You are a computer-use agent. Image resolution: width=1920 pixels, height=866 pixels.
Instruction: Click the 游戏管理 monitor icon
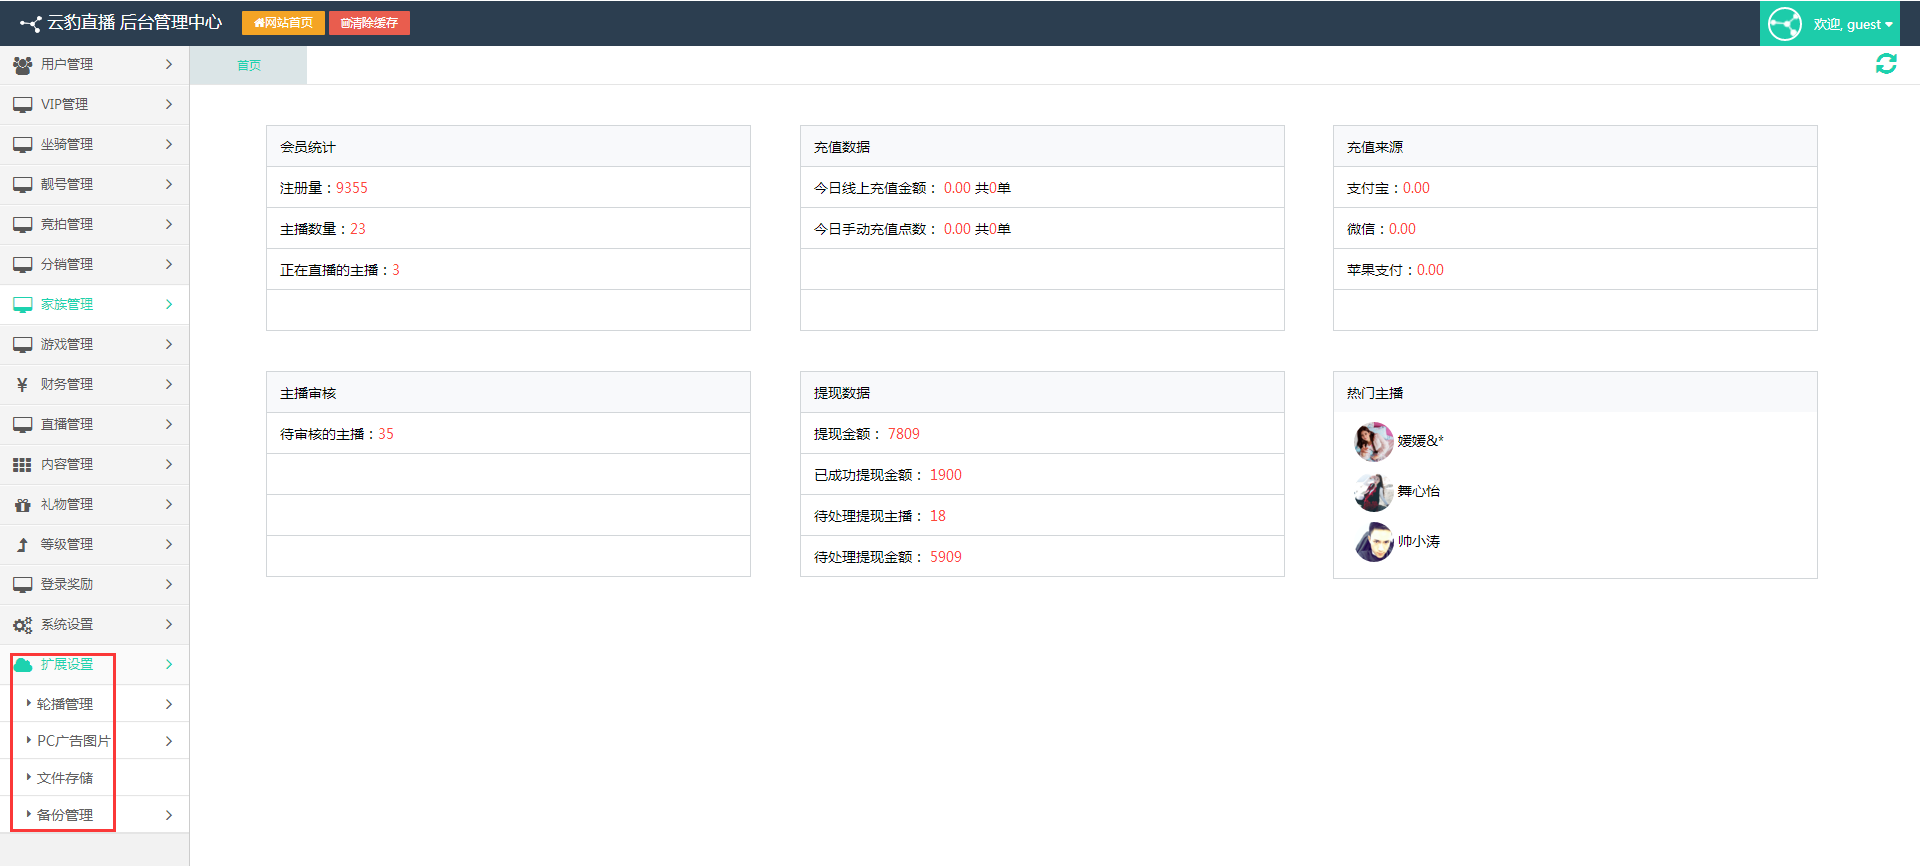[x=22, y=345]
